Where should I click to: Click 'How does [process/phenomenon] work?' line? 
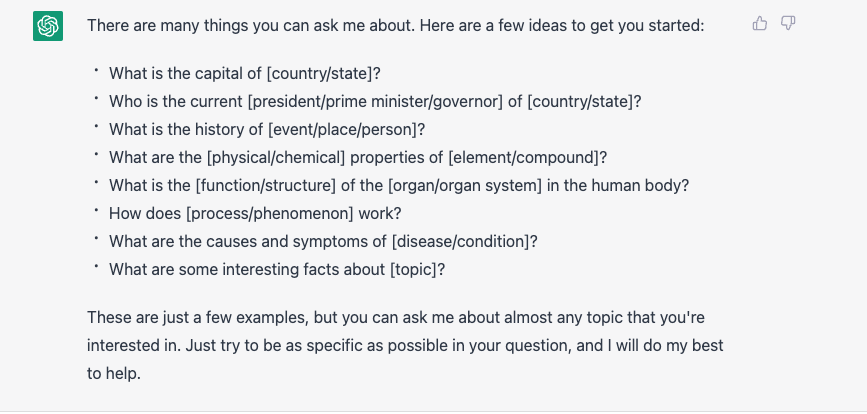(x=255, y=213)
